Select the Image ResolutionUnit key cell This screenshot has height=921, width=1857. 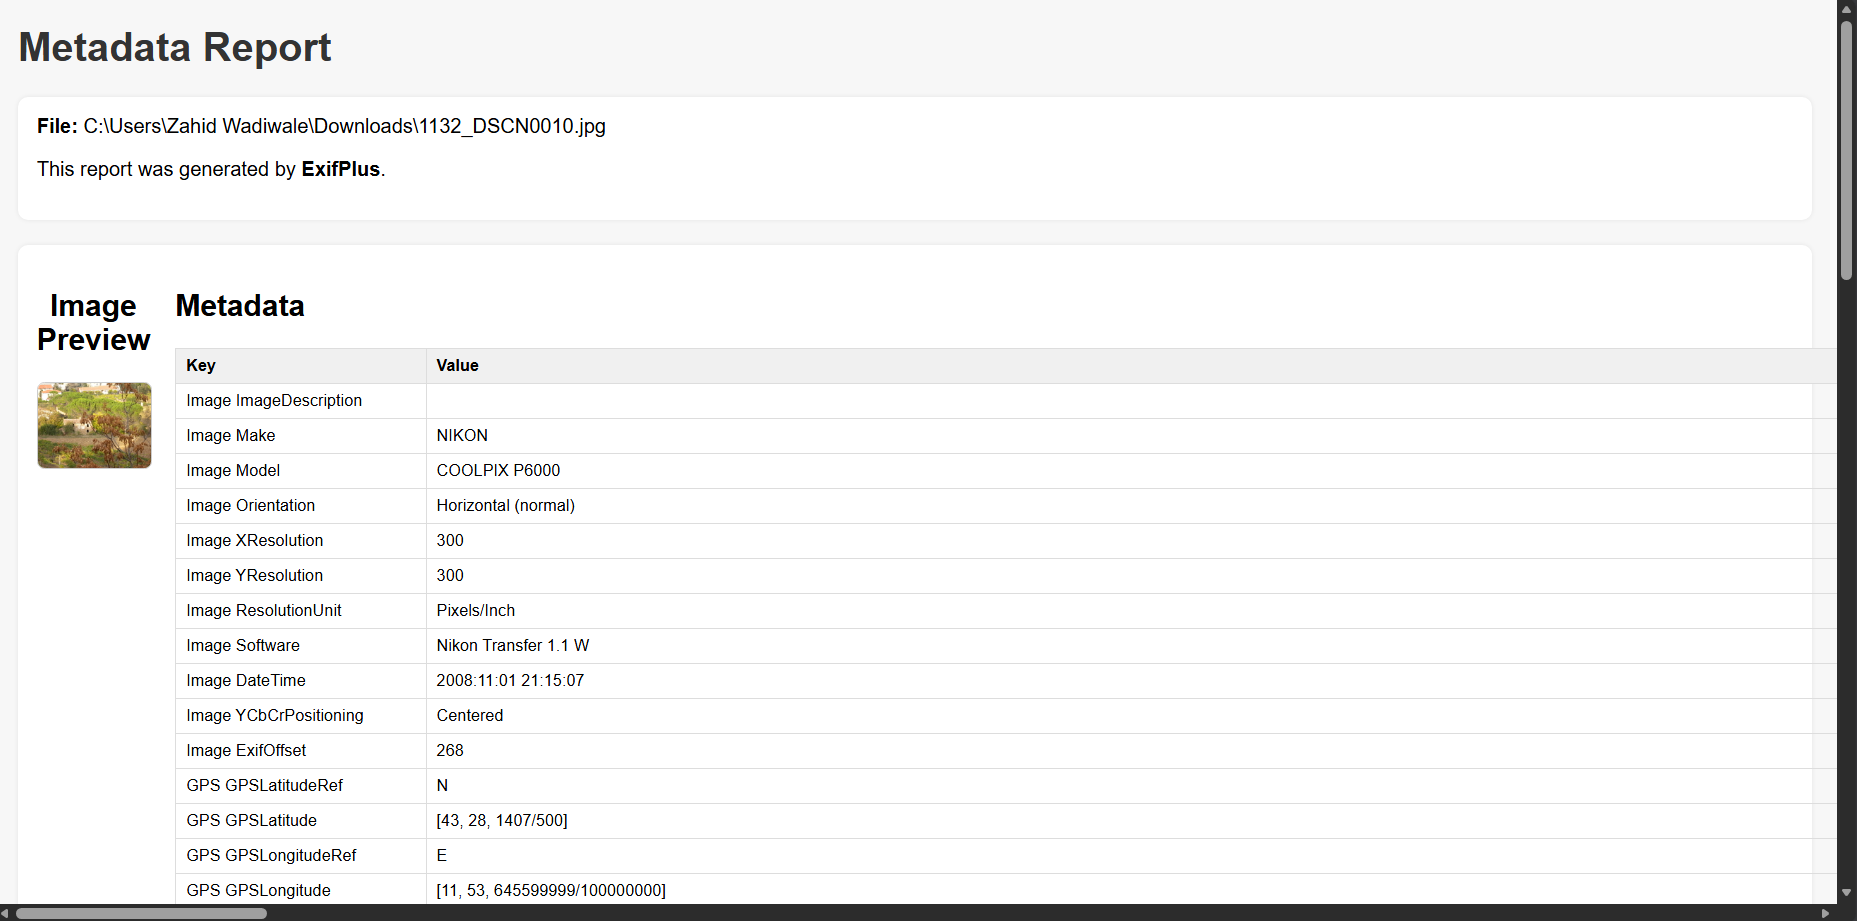(x=301, y=611)
